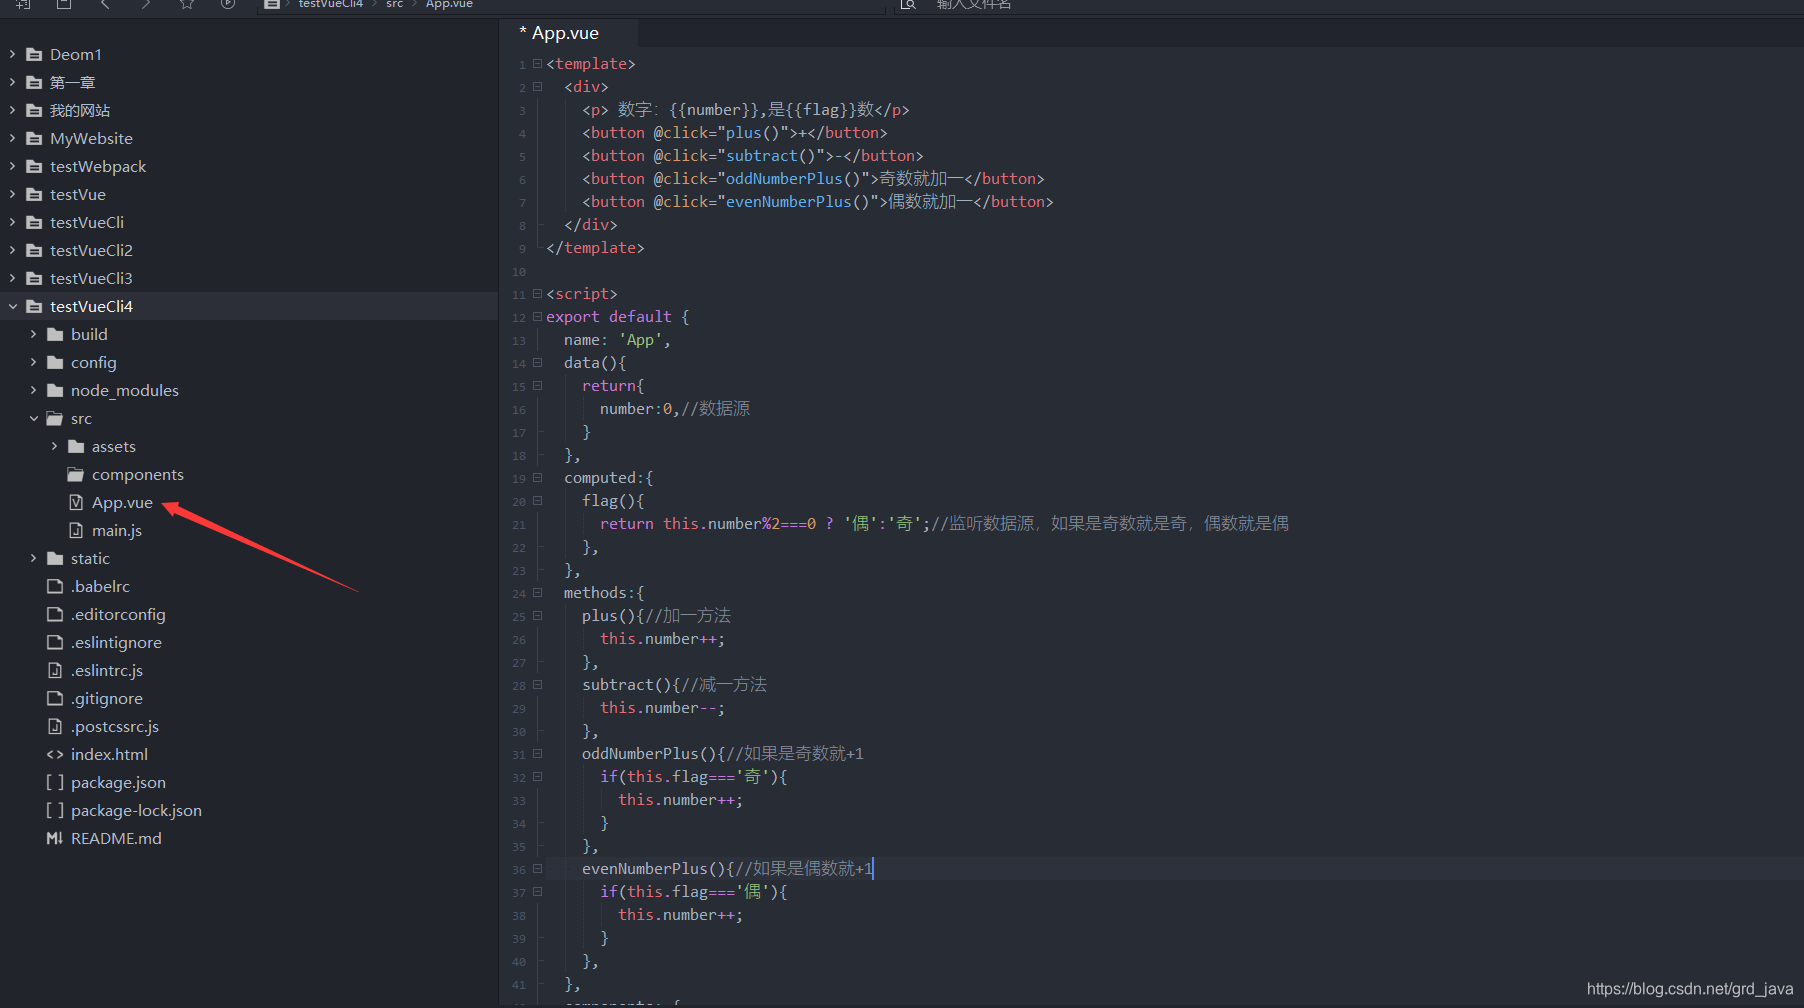This screenshot has width=1804, height=1008.
Task: Select the App.vue editor tab
Action: tap(568, 33)
